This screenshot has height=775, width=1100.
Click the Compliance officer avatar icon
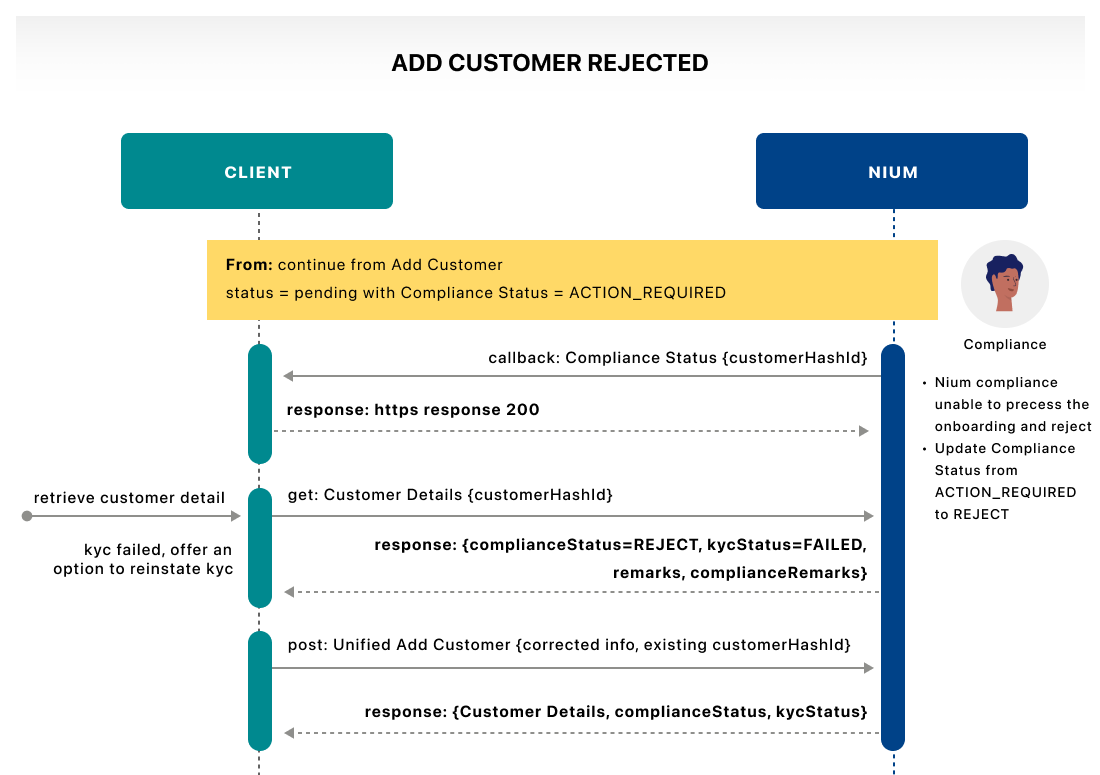click(1005, 284)
